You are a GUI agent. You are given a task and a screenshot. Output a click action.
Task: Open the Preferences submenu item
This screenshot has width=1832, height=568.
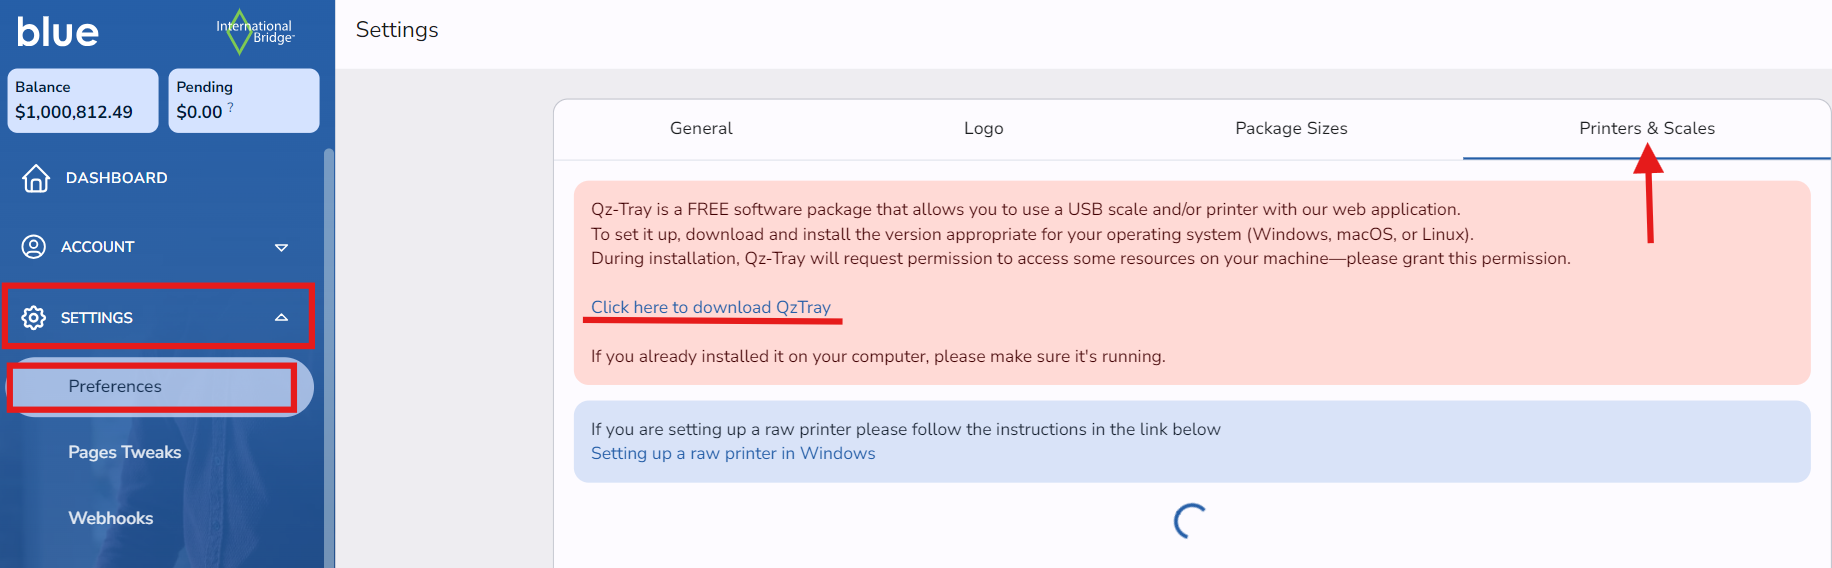115,387
